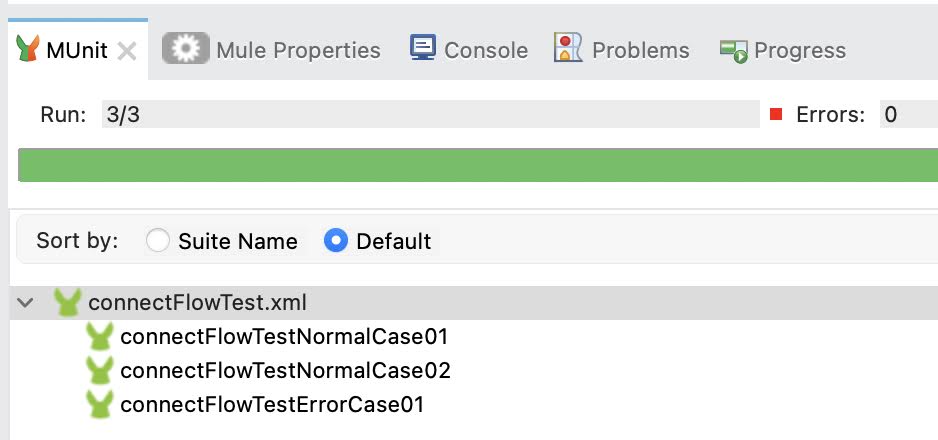Click the Mule Properties gear icon
Viewport: 938px width, 440px height.
pyautogui.click(x=185, y=49)
